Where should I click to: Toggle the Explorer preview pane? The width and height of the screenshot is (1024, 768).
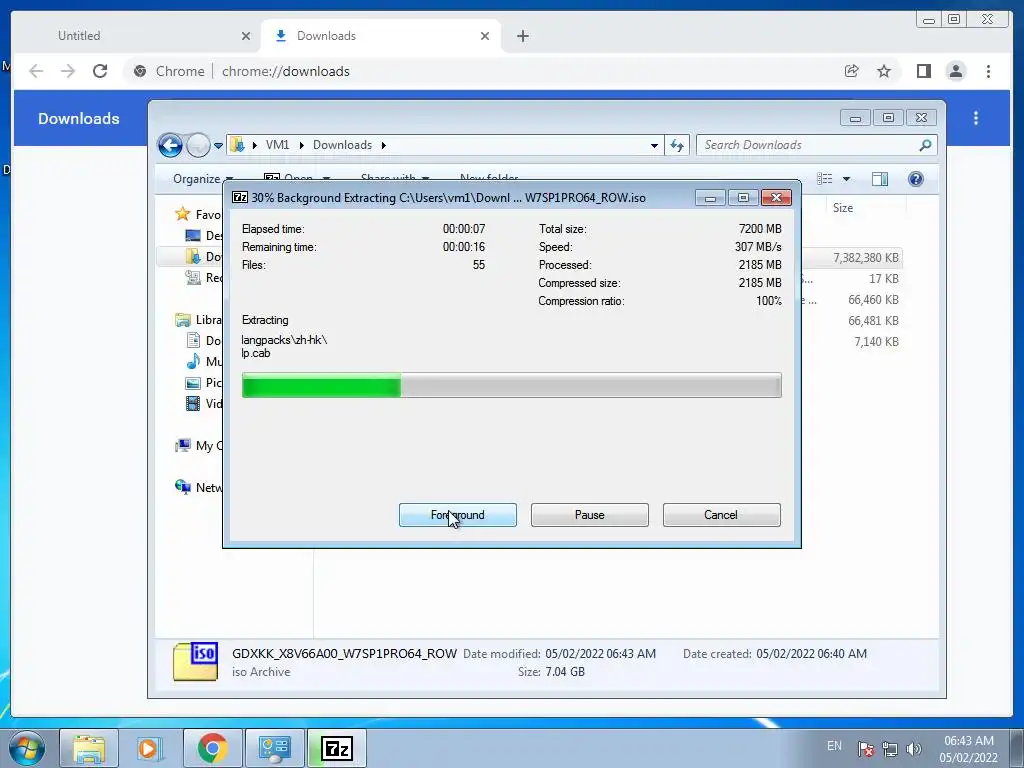point(880,178)
